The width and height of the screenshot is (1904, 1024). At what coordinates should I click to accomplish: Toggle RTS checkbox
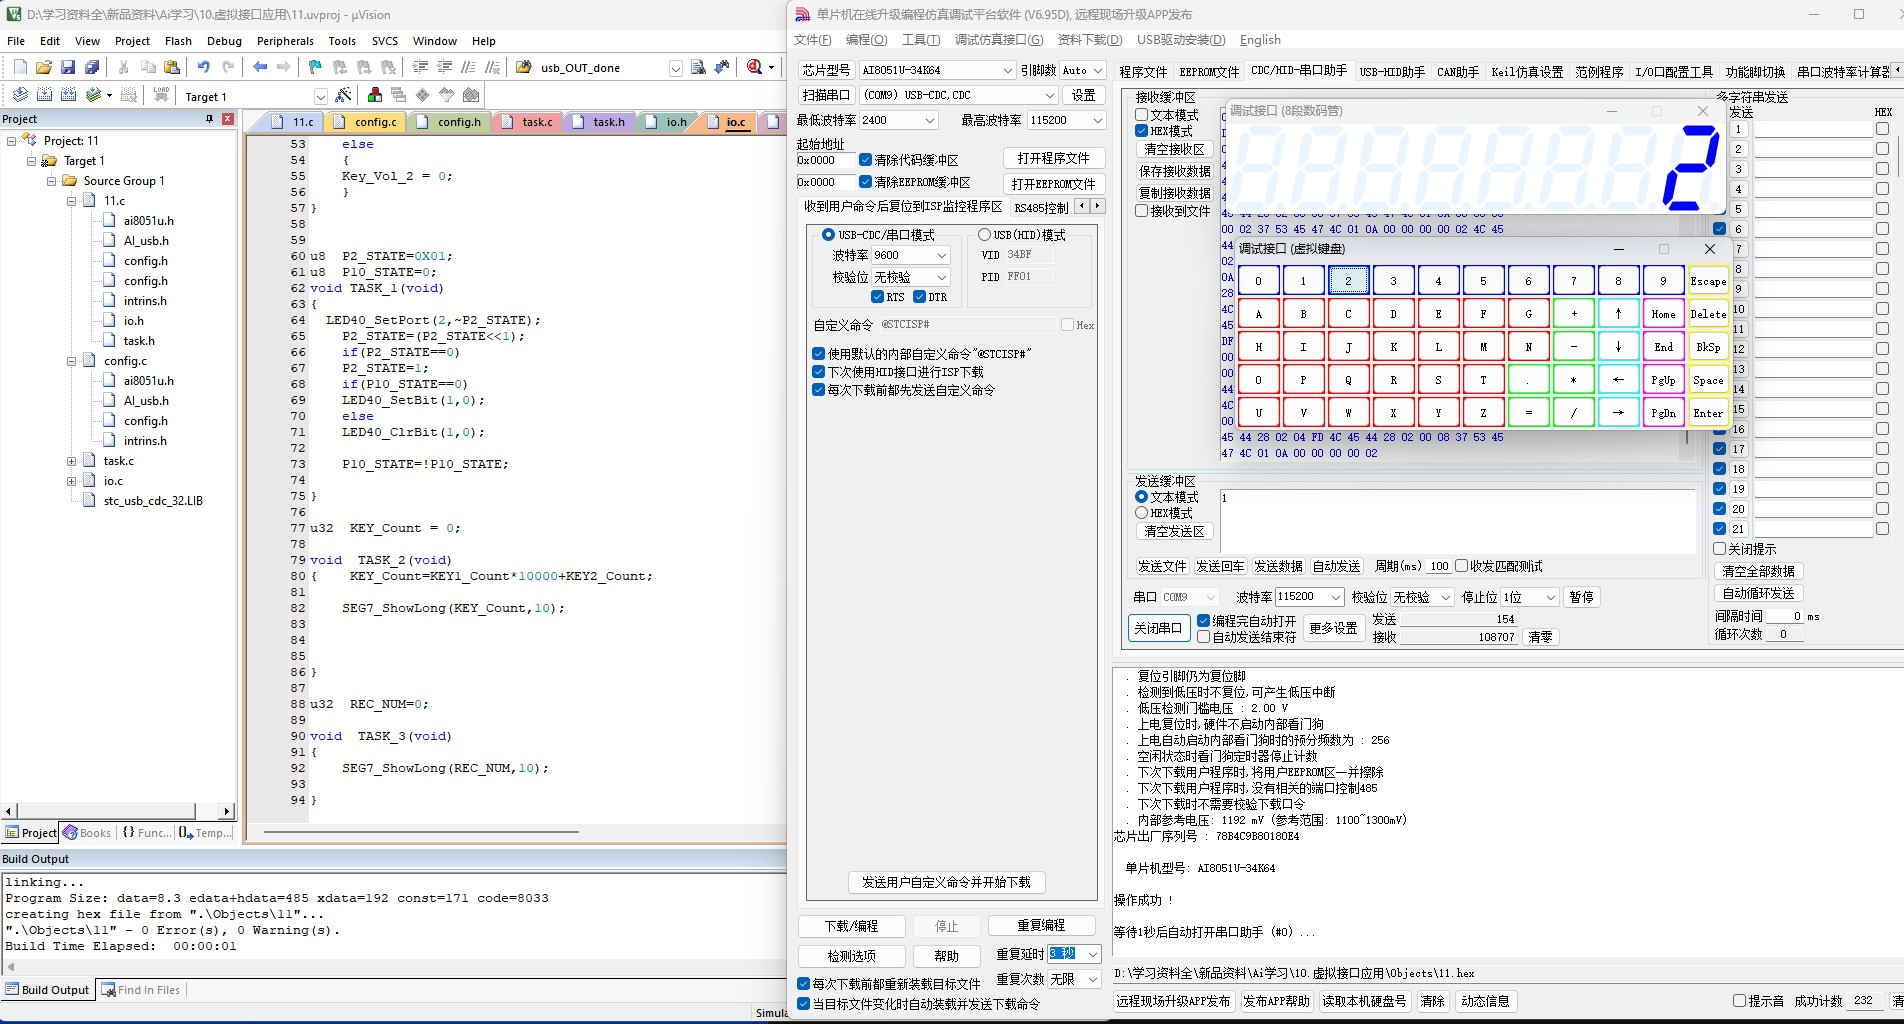[x=877, y=297]
